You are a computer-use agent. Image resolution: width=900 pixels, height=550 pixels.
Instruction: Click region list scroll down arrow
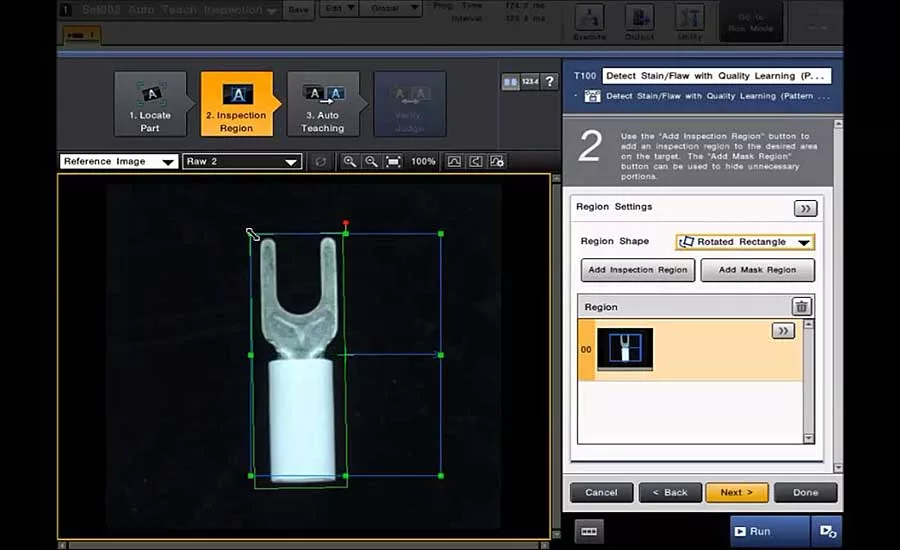pyautogui.click(x=808, y=439)
